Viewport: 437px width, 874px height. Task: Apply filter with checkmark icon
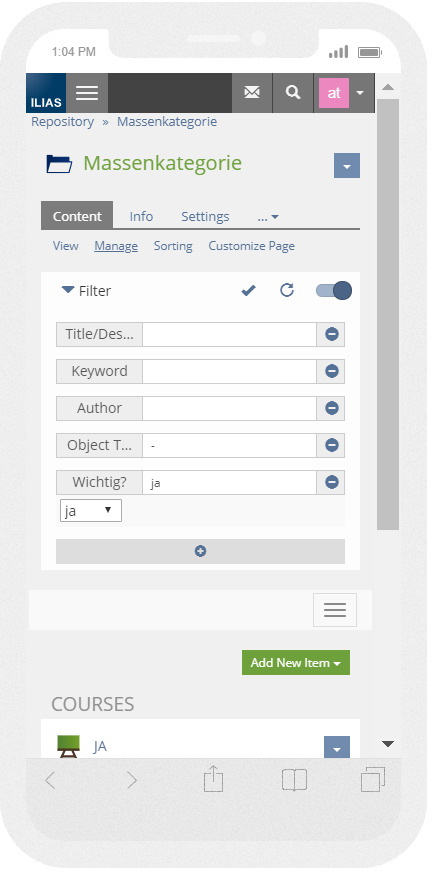point(249,290)
